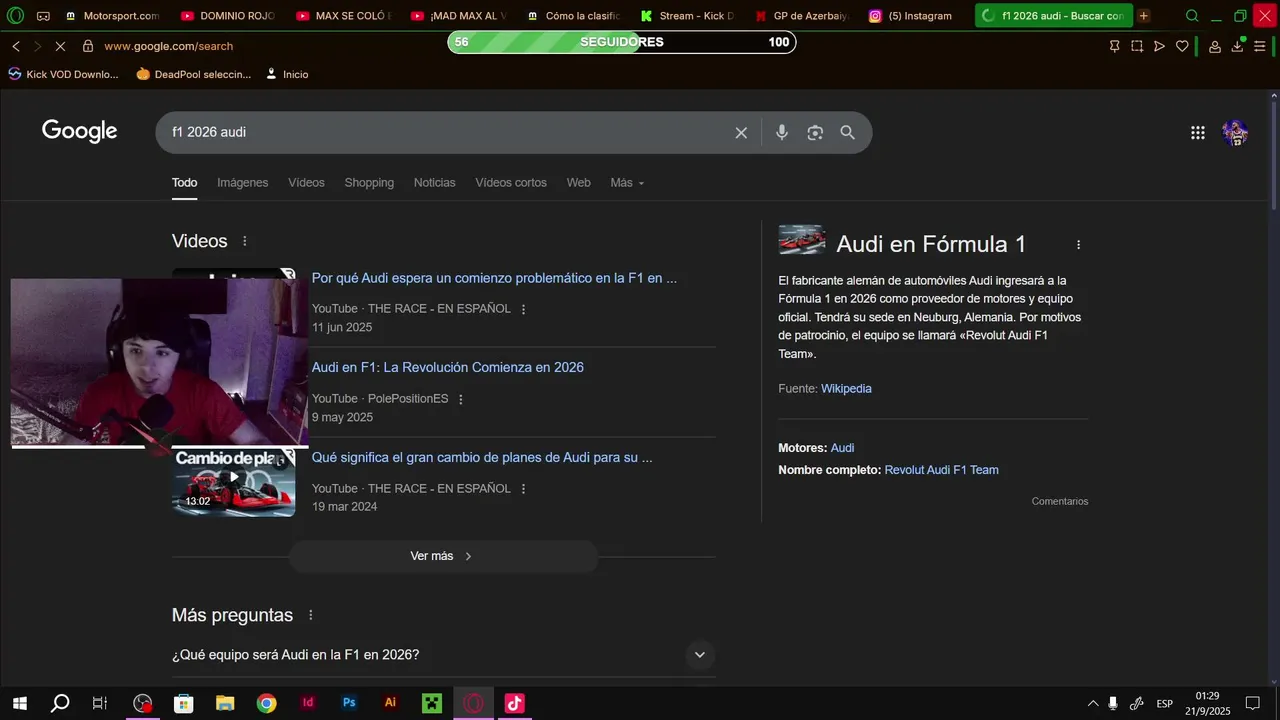Screen dimensions: 1280x720
Task: Add page to bookmarks heart icon
Action: (1182, 46)
